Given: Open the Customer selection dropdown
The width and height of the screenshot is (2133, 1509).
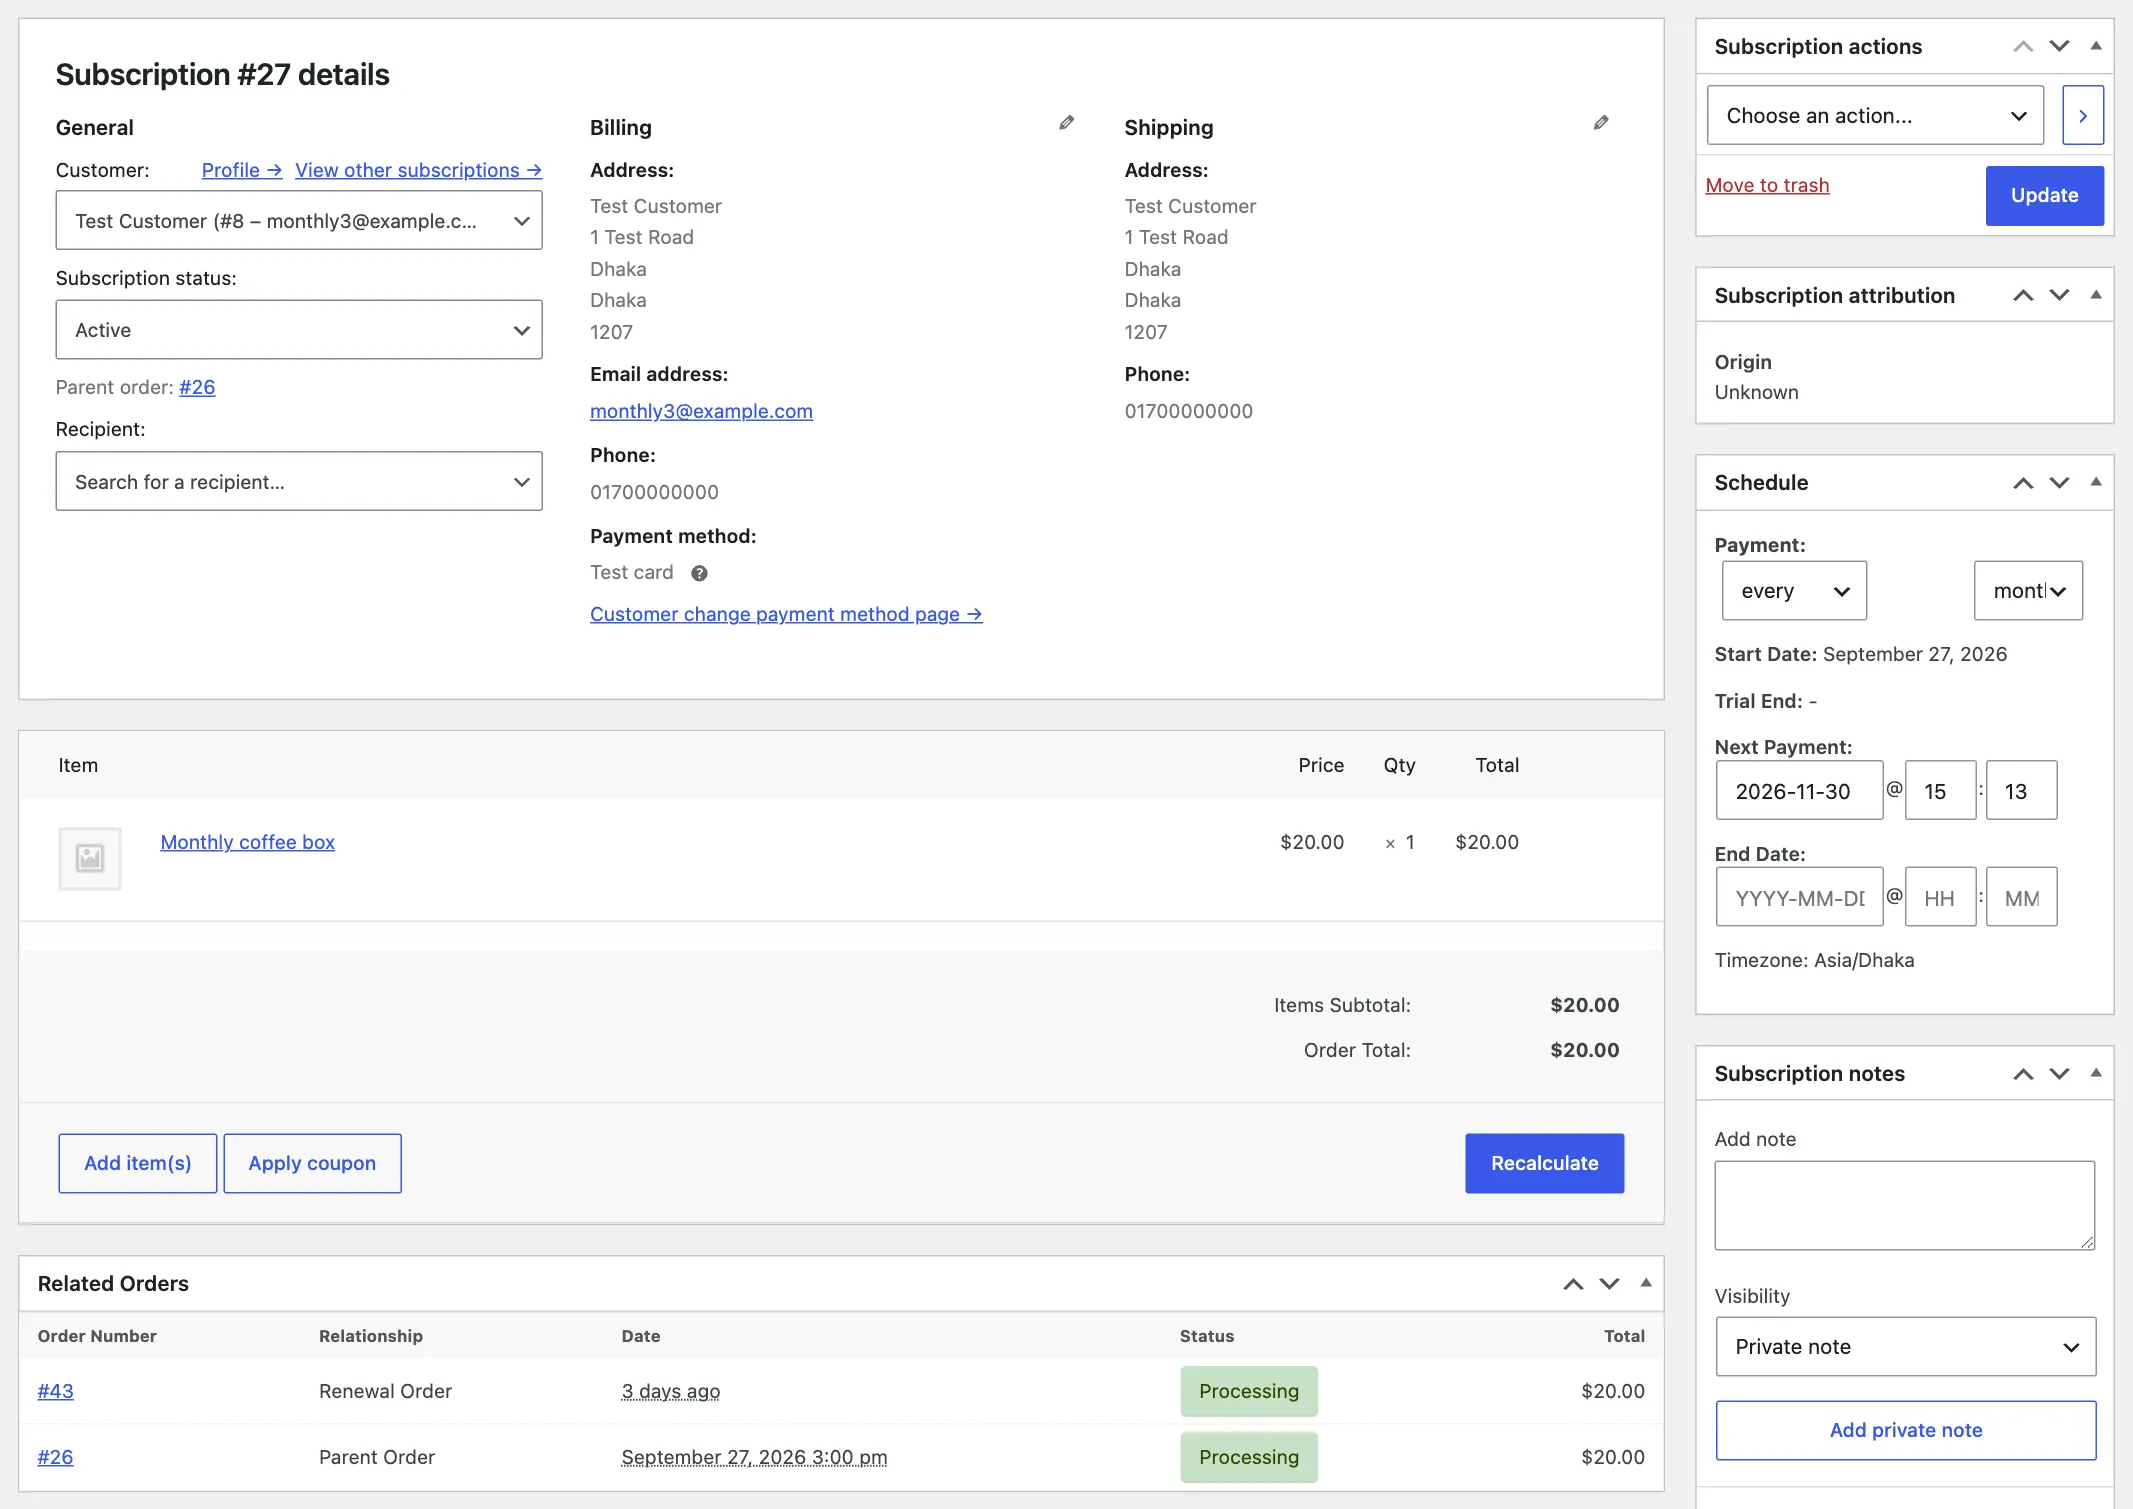Looking at the screenshot, I should coord(299,220).
